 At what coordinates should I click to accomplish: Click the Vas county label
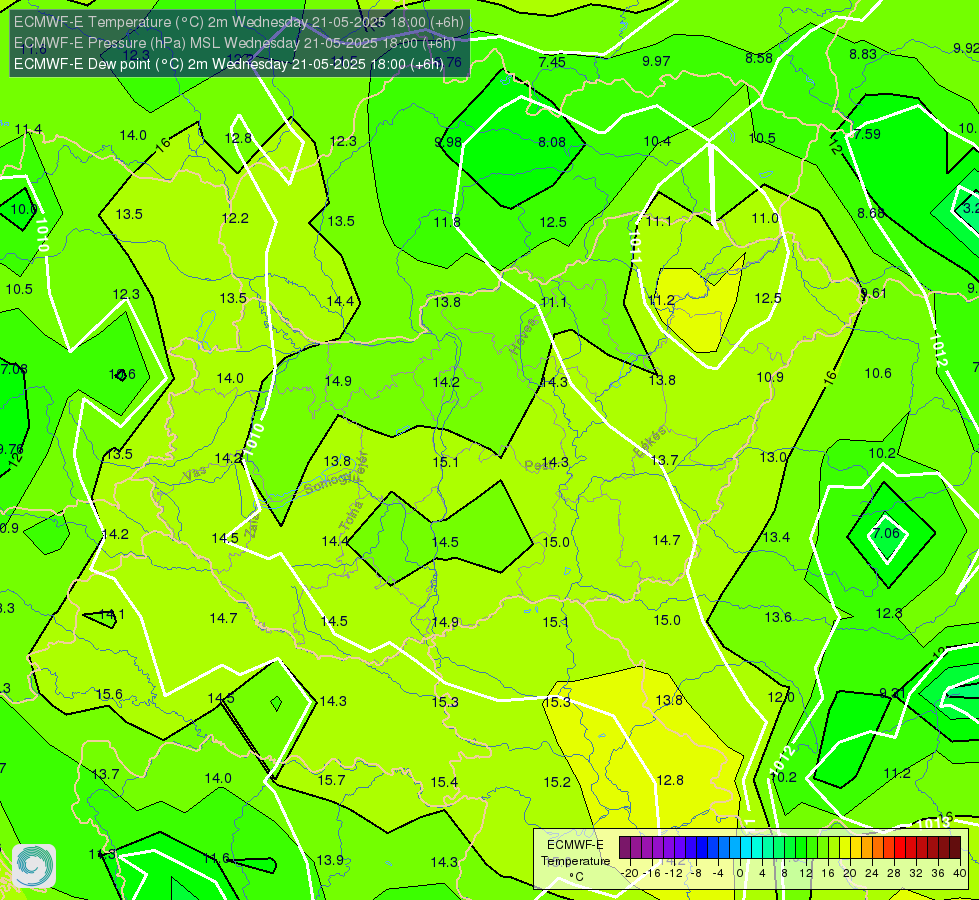pyautogui.click(x=194, y=475)
